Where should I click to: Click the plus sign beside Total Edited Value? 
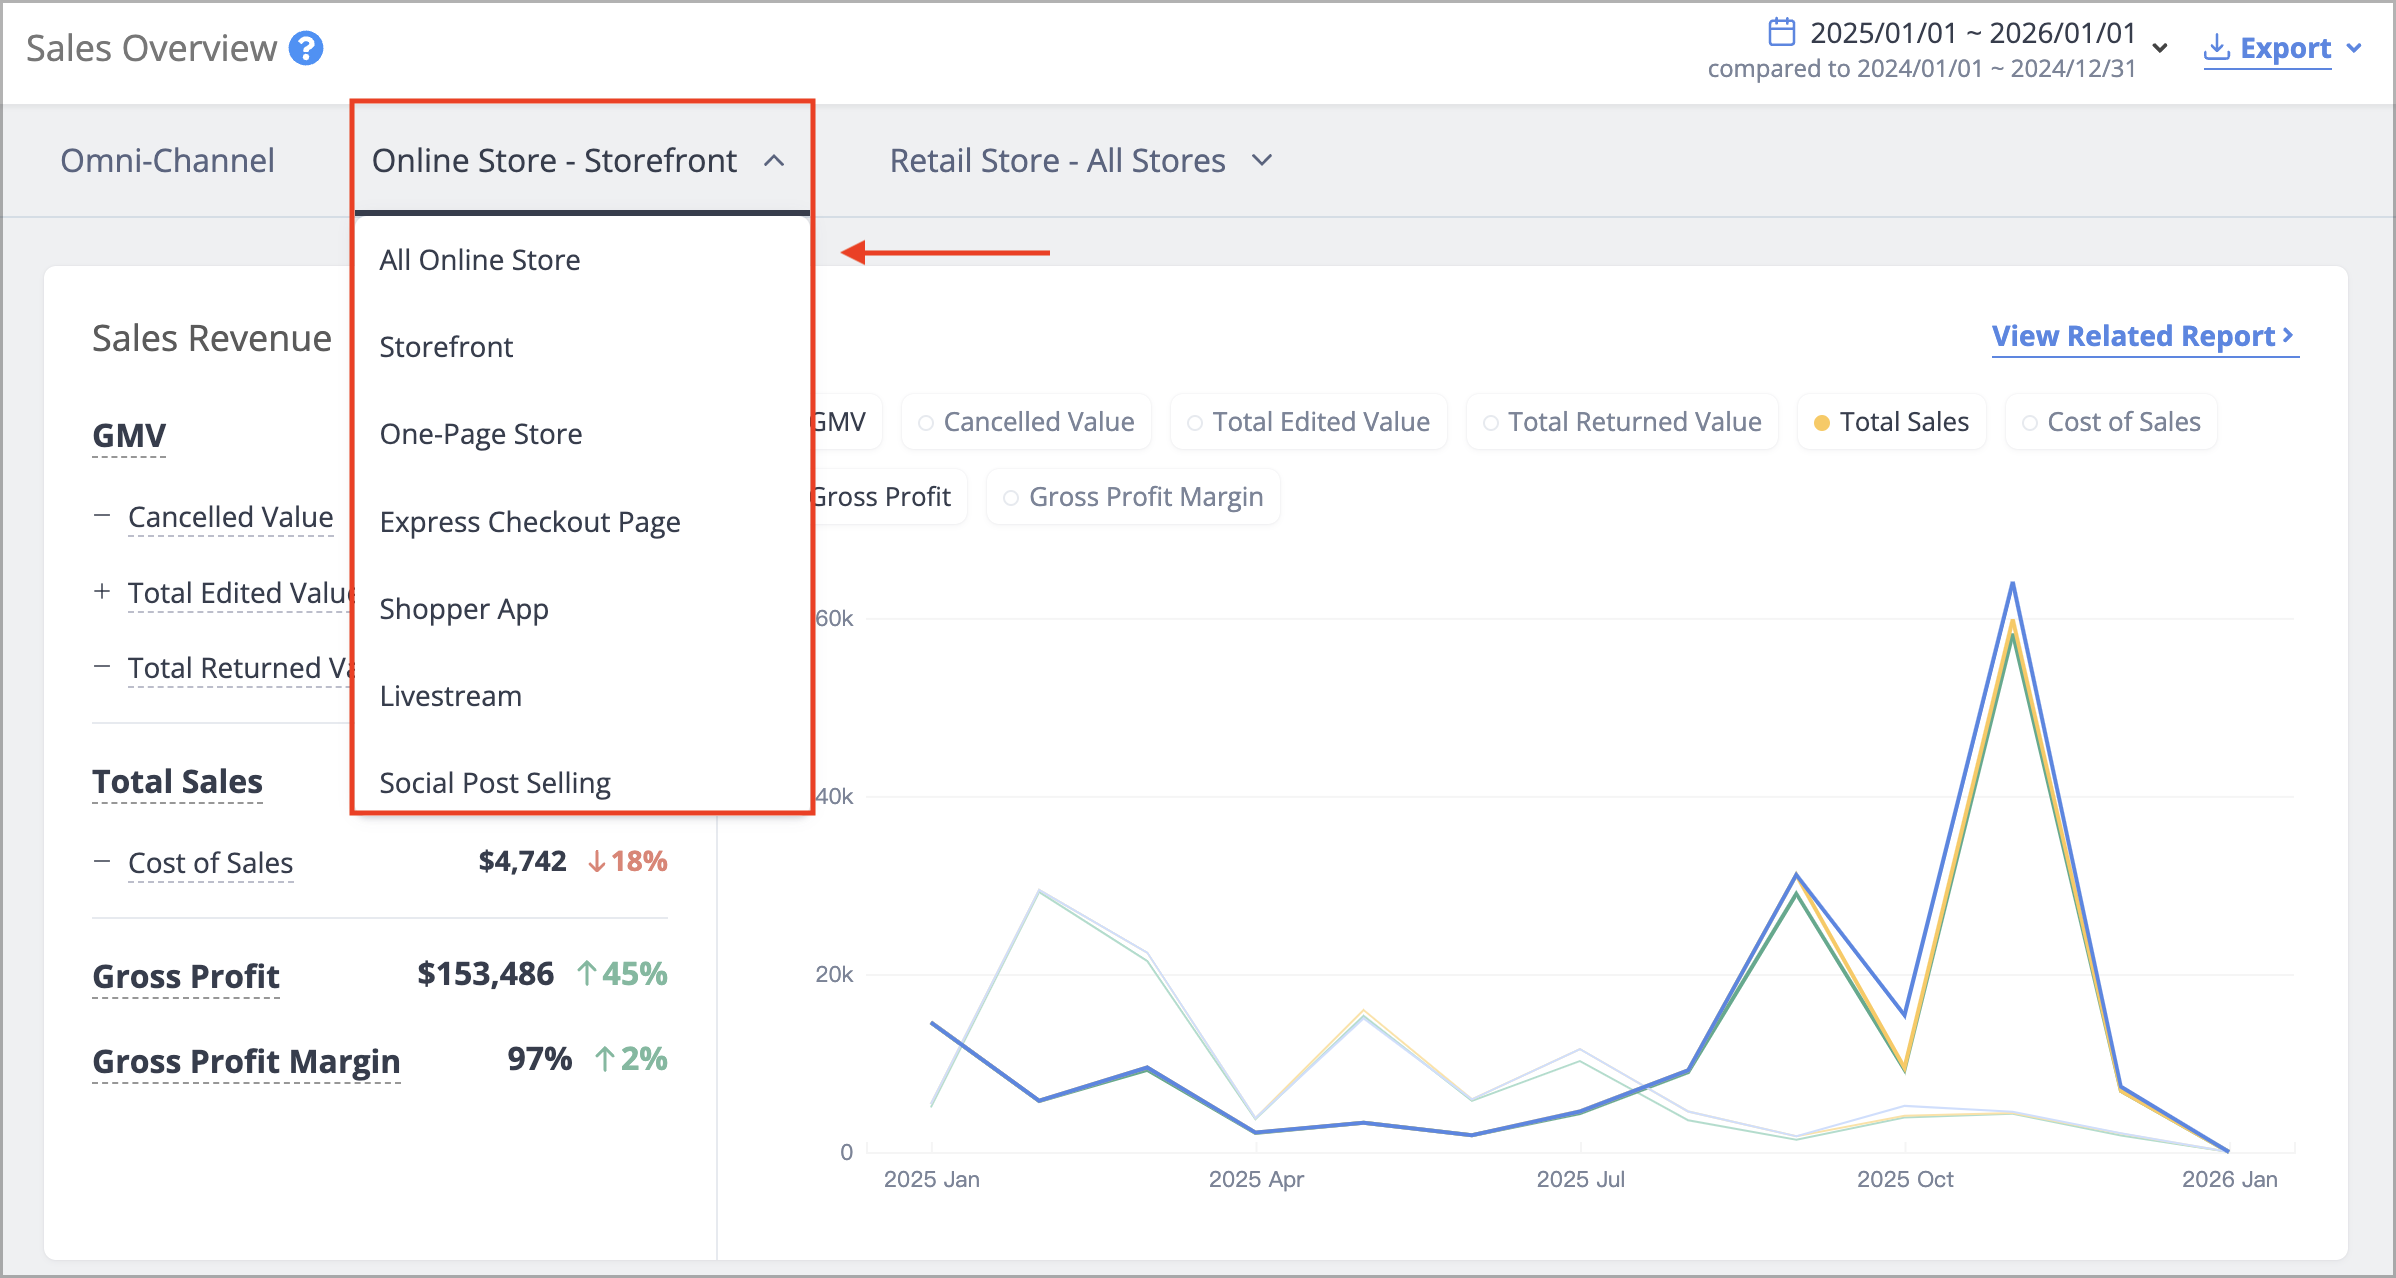point(102,591)
